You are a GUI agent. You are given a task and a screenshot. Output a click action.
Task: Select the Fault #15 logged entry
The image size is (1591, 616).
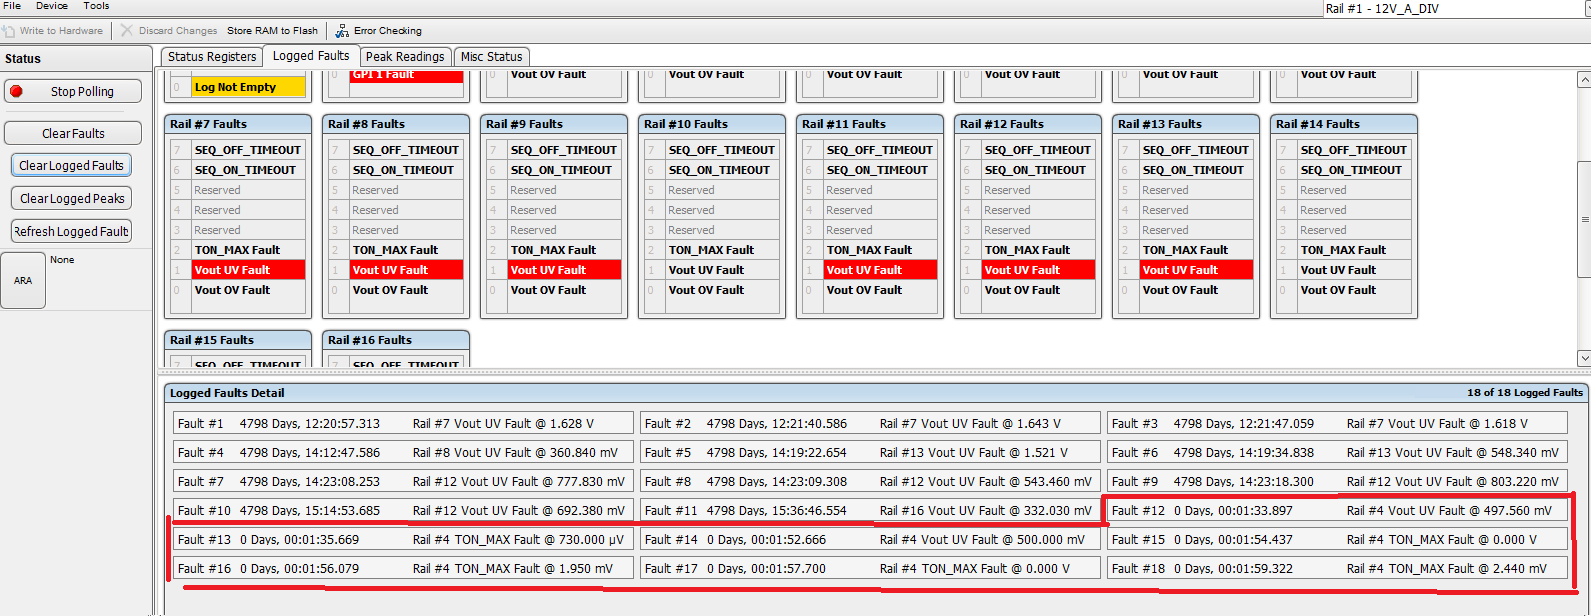click(x=1337, y=540)
